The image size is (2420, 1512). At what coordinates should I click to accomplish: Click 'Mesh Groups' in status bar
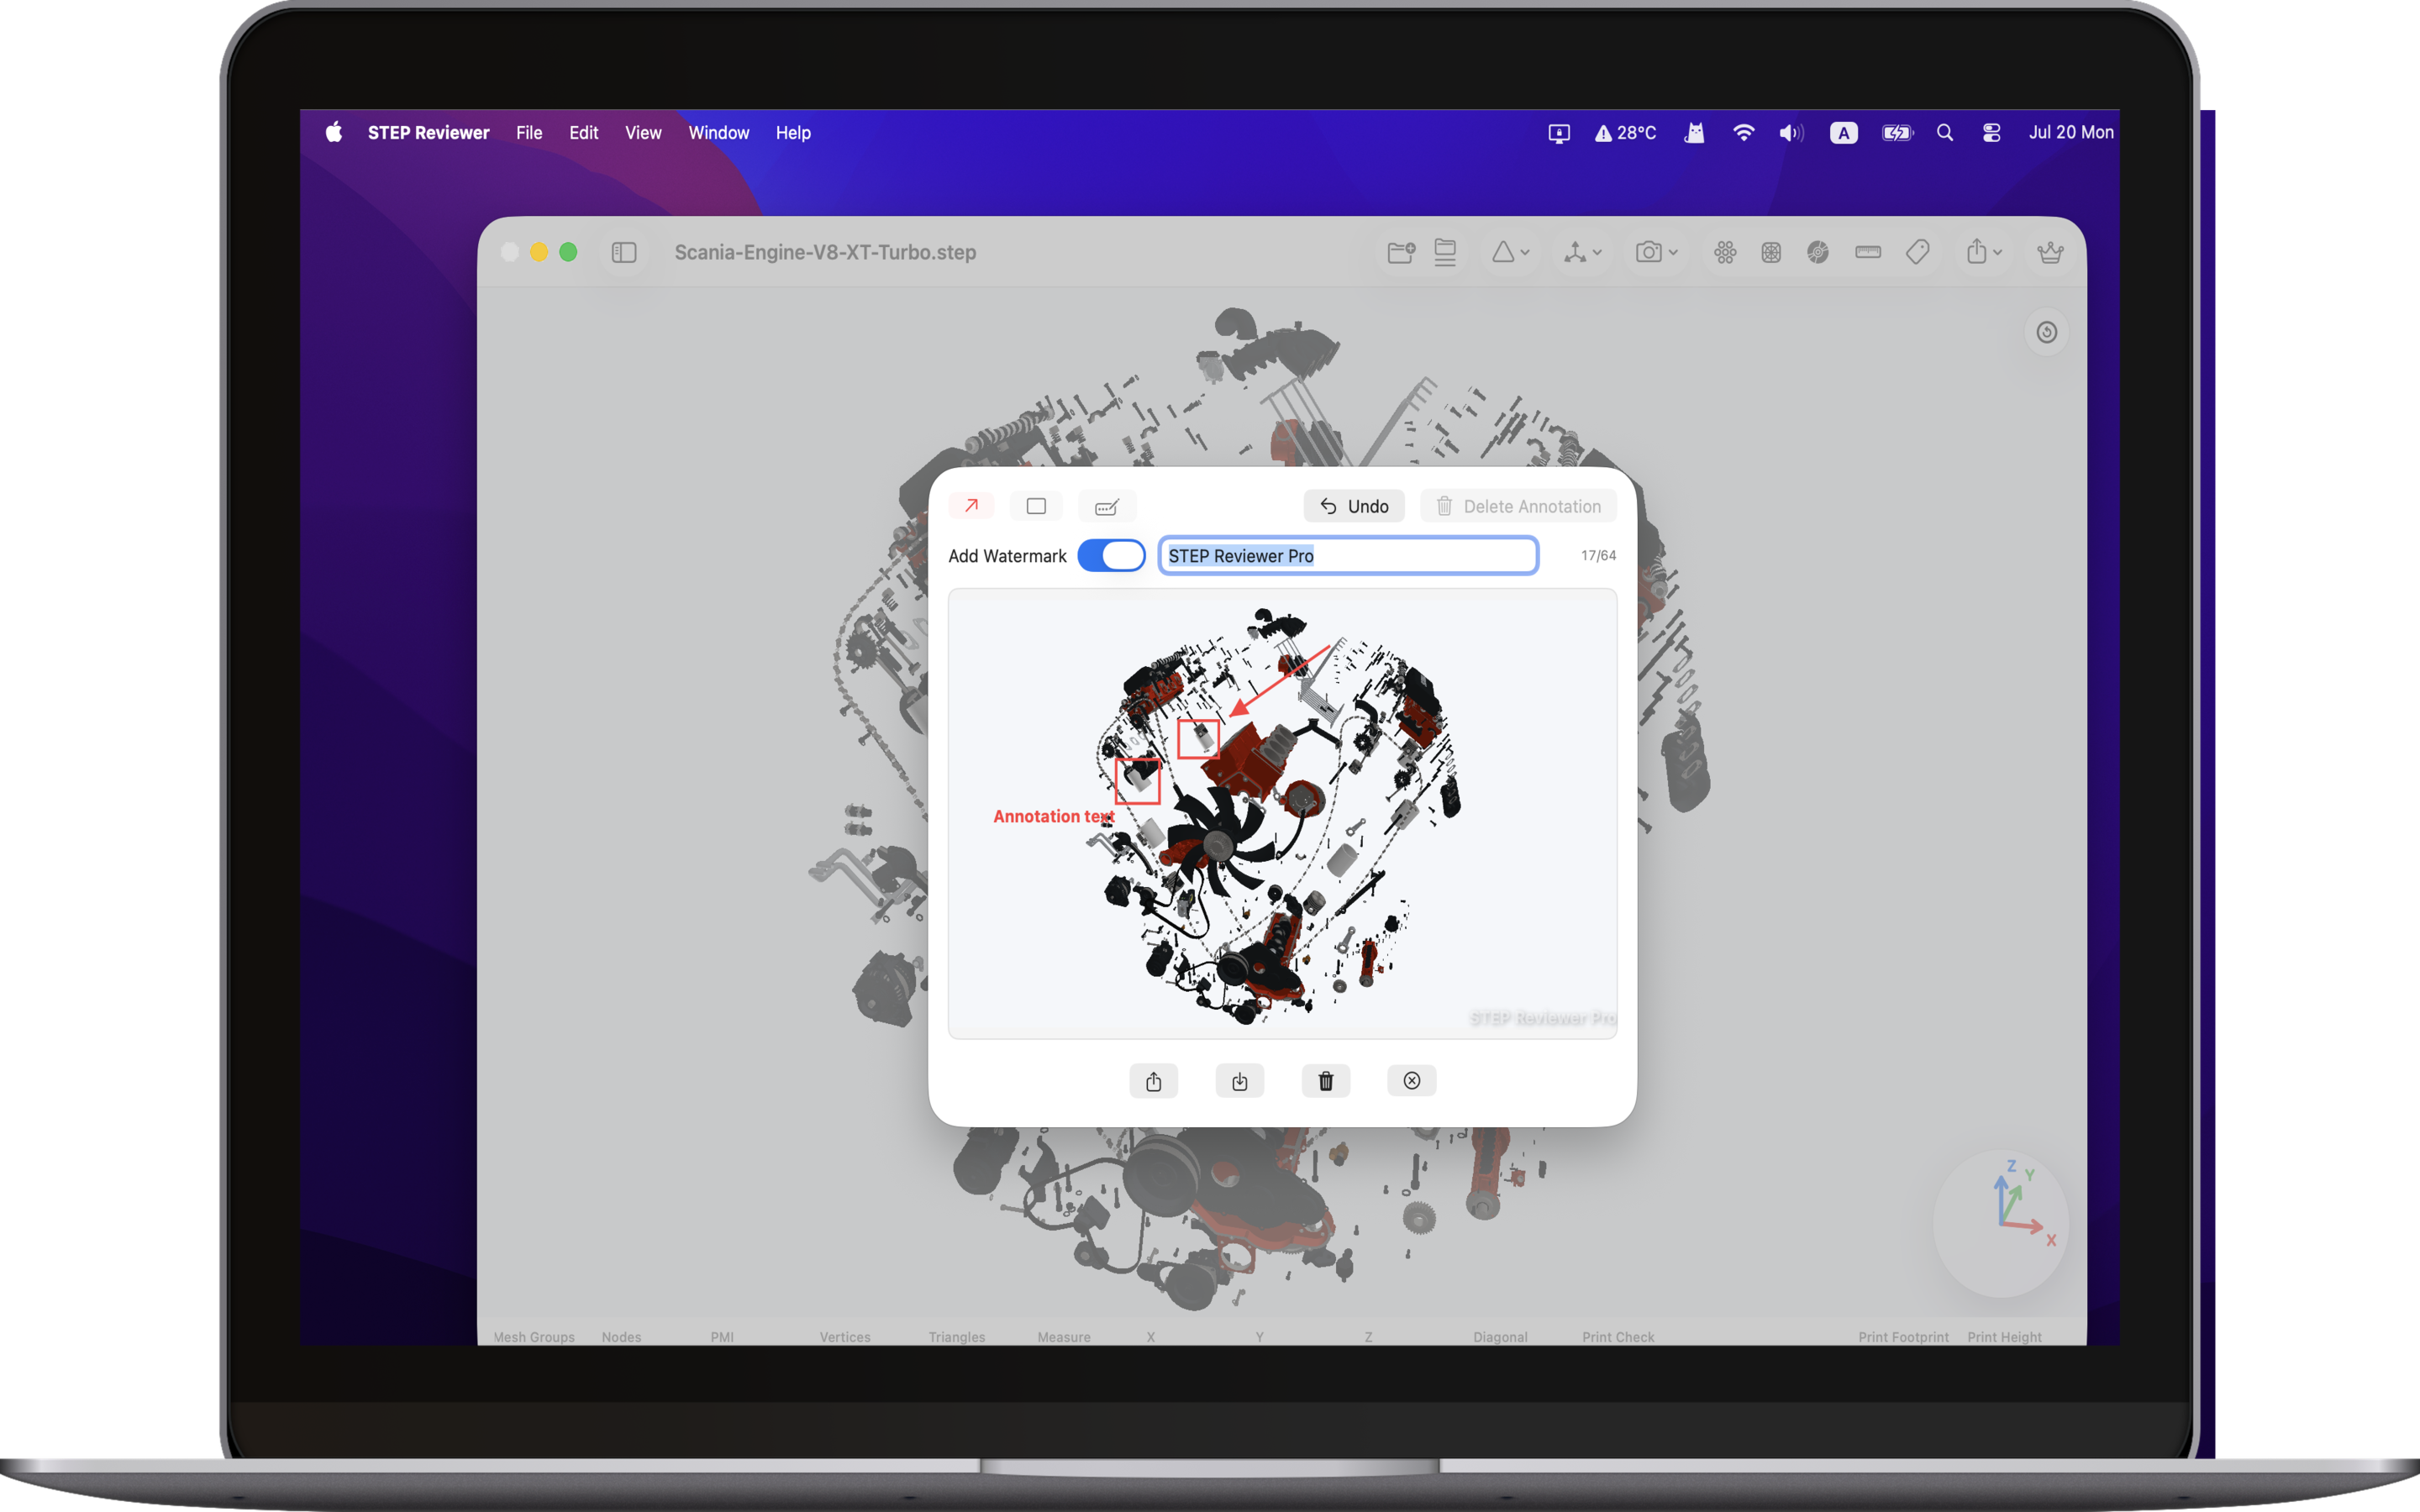[x=534, y=1337]
